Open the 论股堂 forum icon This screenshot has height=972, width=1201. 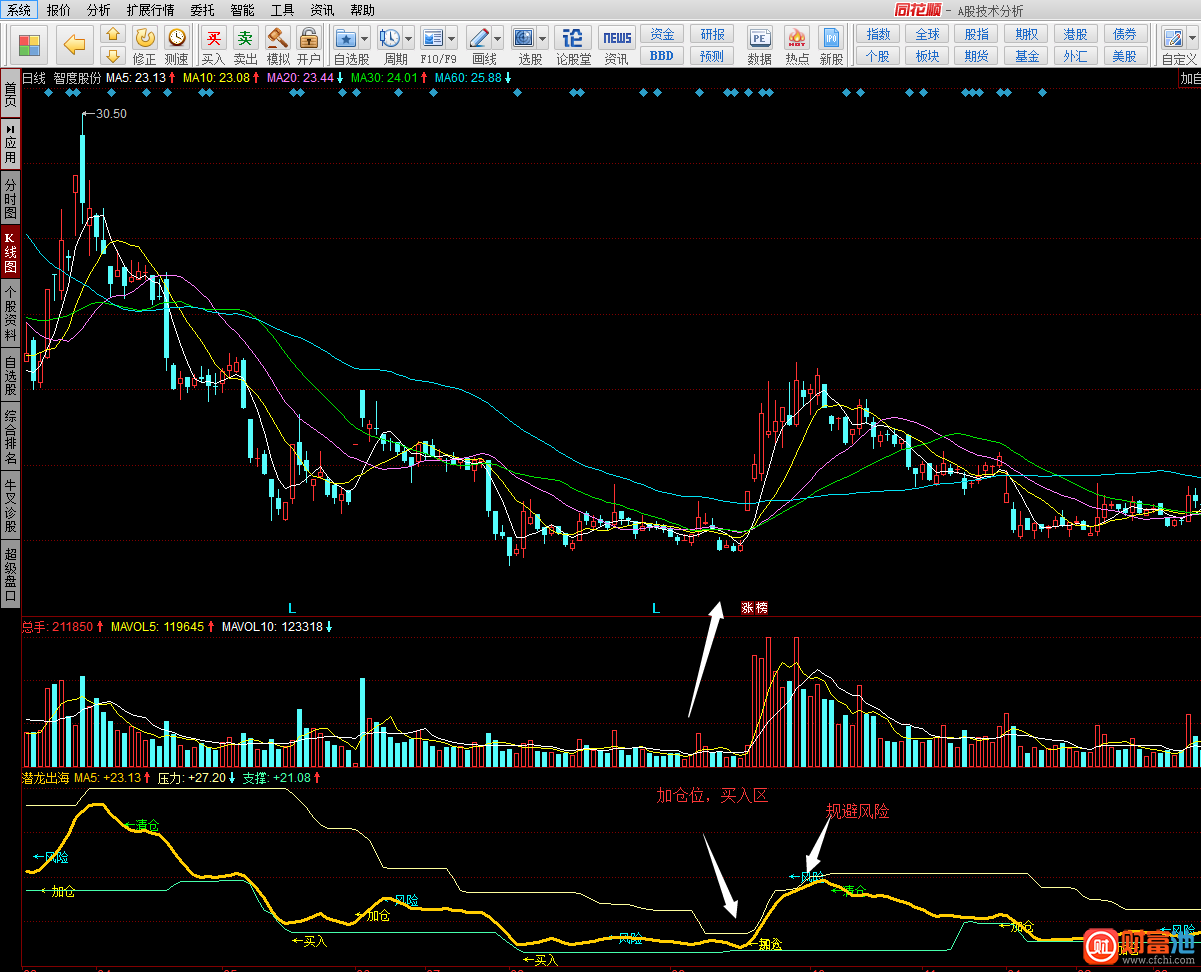click(x=573, y=38)
